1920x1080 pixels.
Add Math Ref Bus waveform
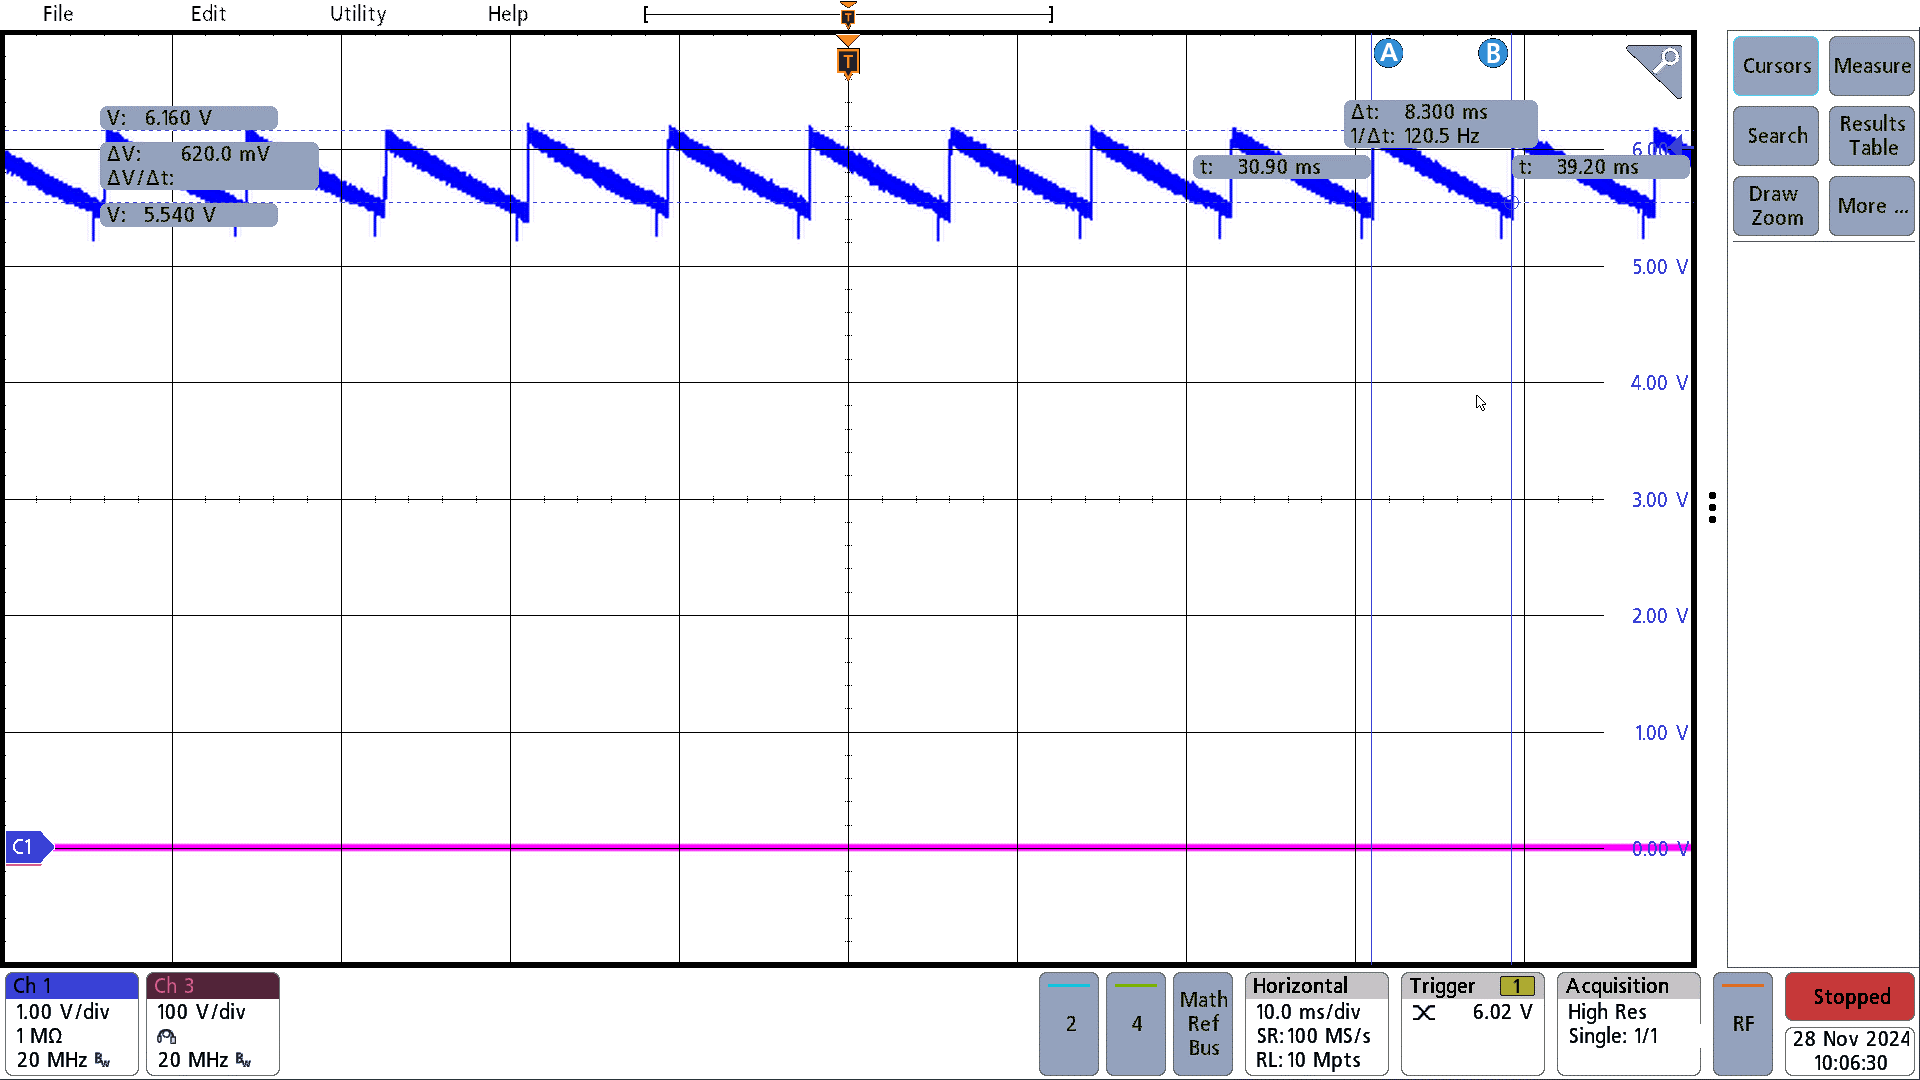click(x=1203, y=1024)
